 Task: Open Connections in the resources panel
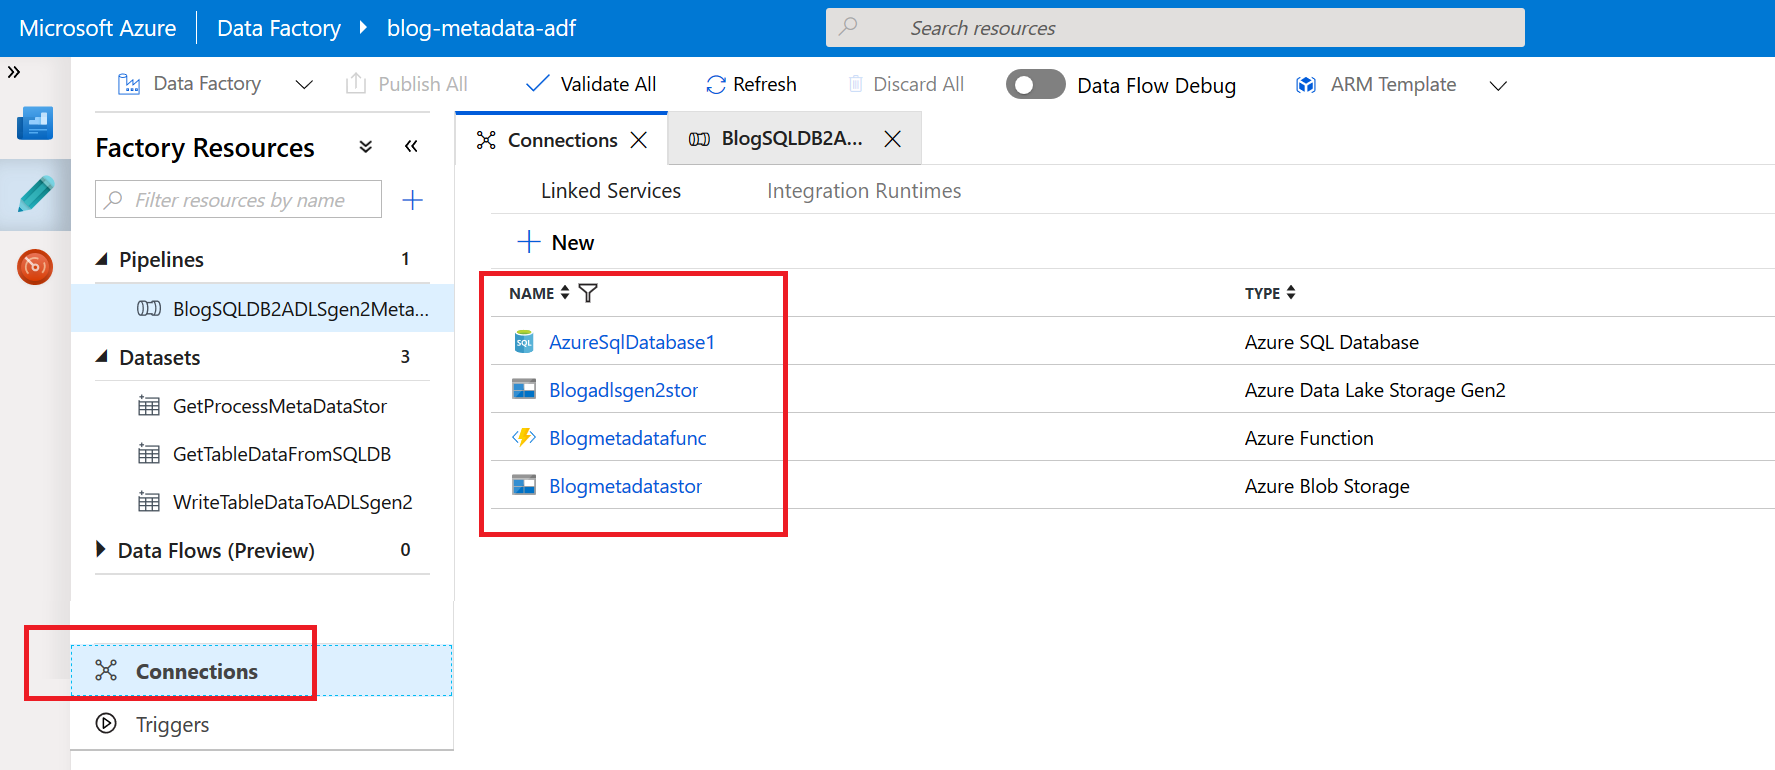[x=261, y=671]
